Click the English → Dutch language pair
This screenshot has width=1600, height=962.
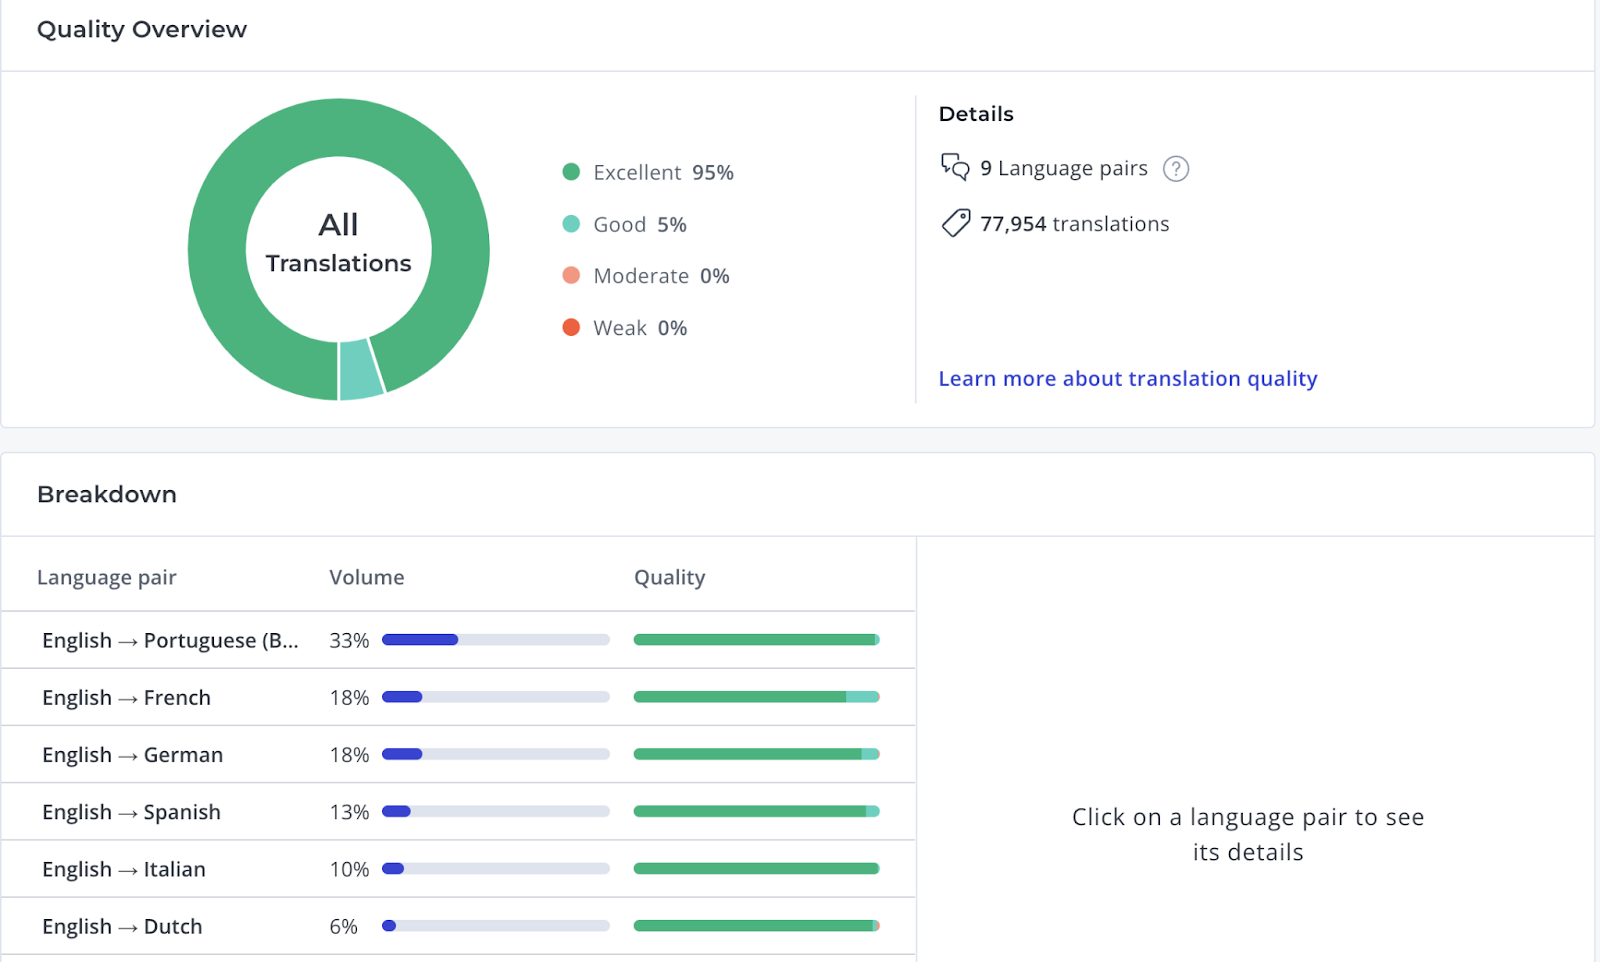[x=459, y=926]
